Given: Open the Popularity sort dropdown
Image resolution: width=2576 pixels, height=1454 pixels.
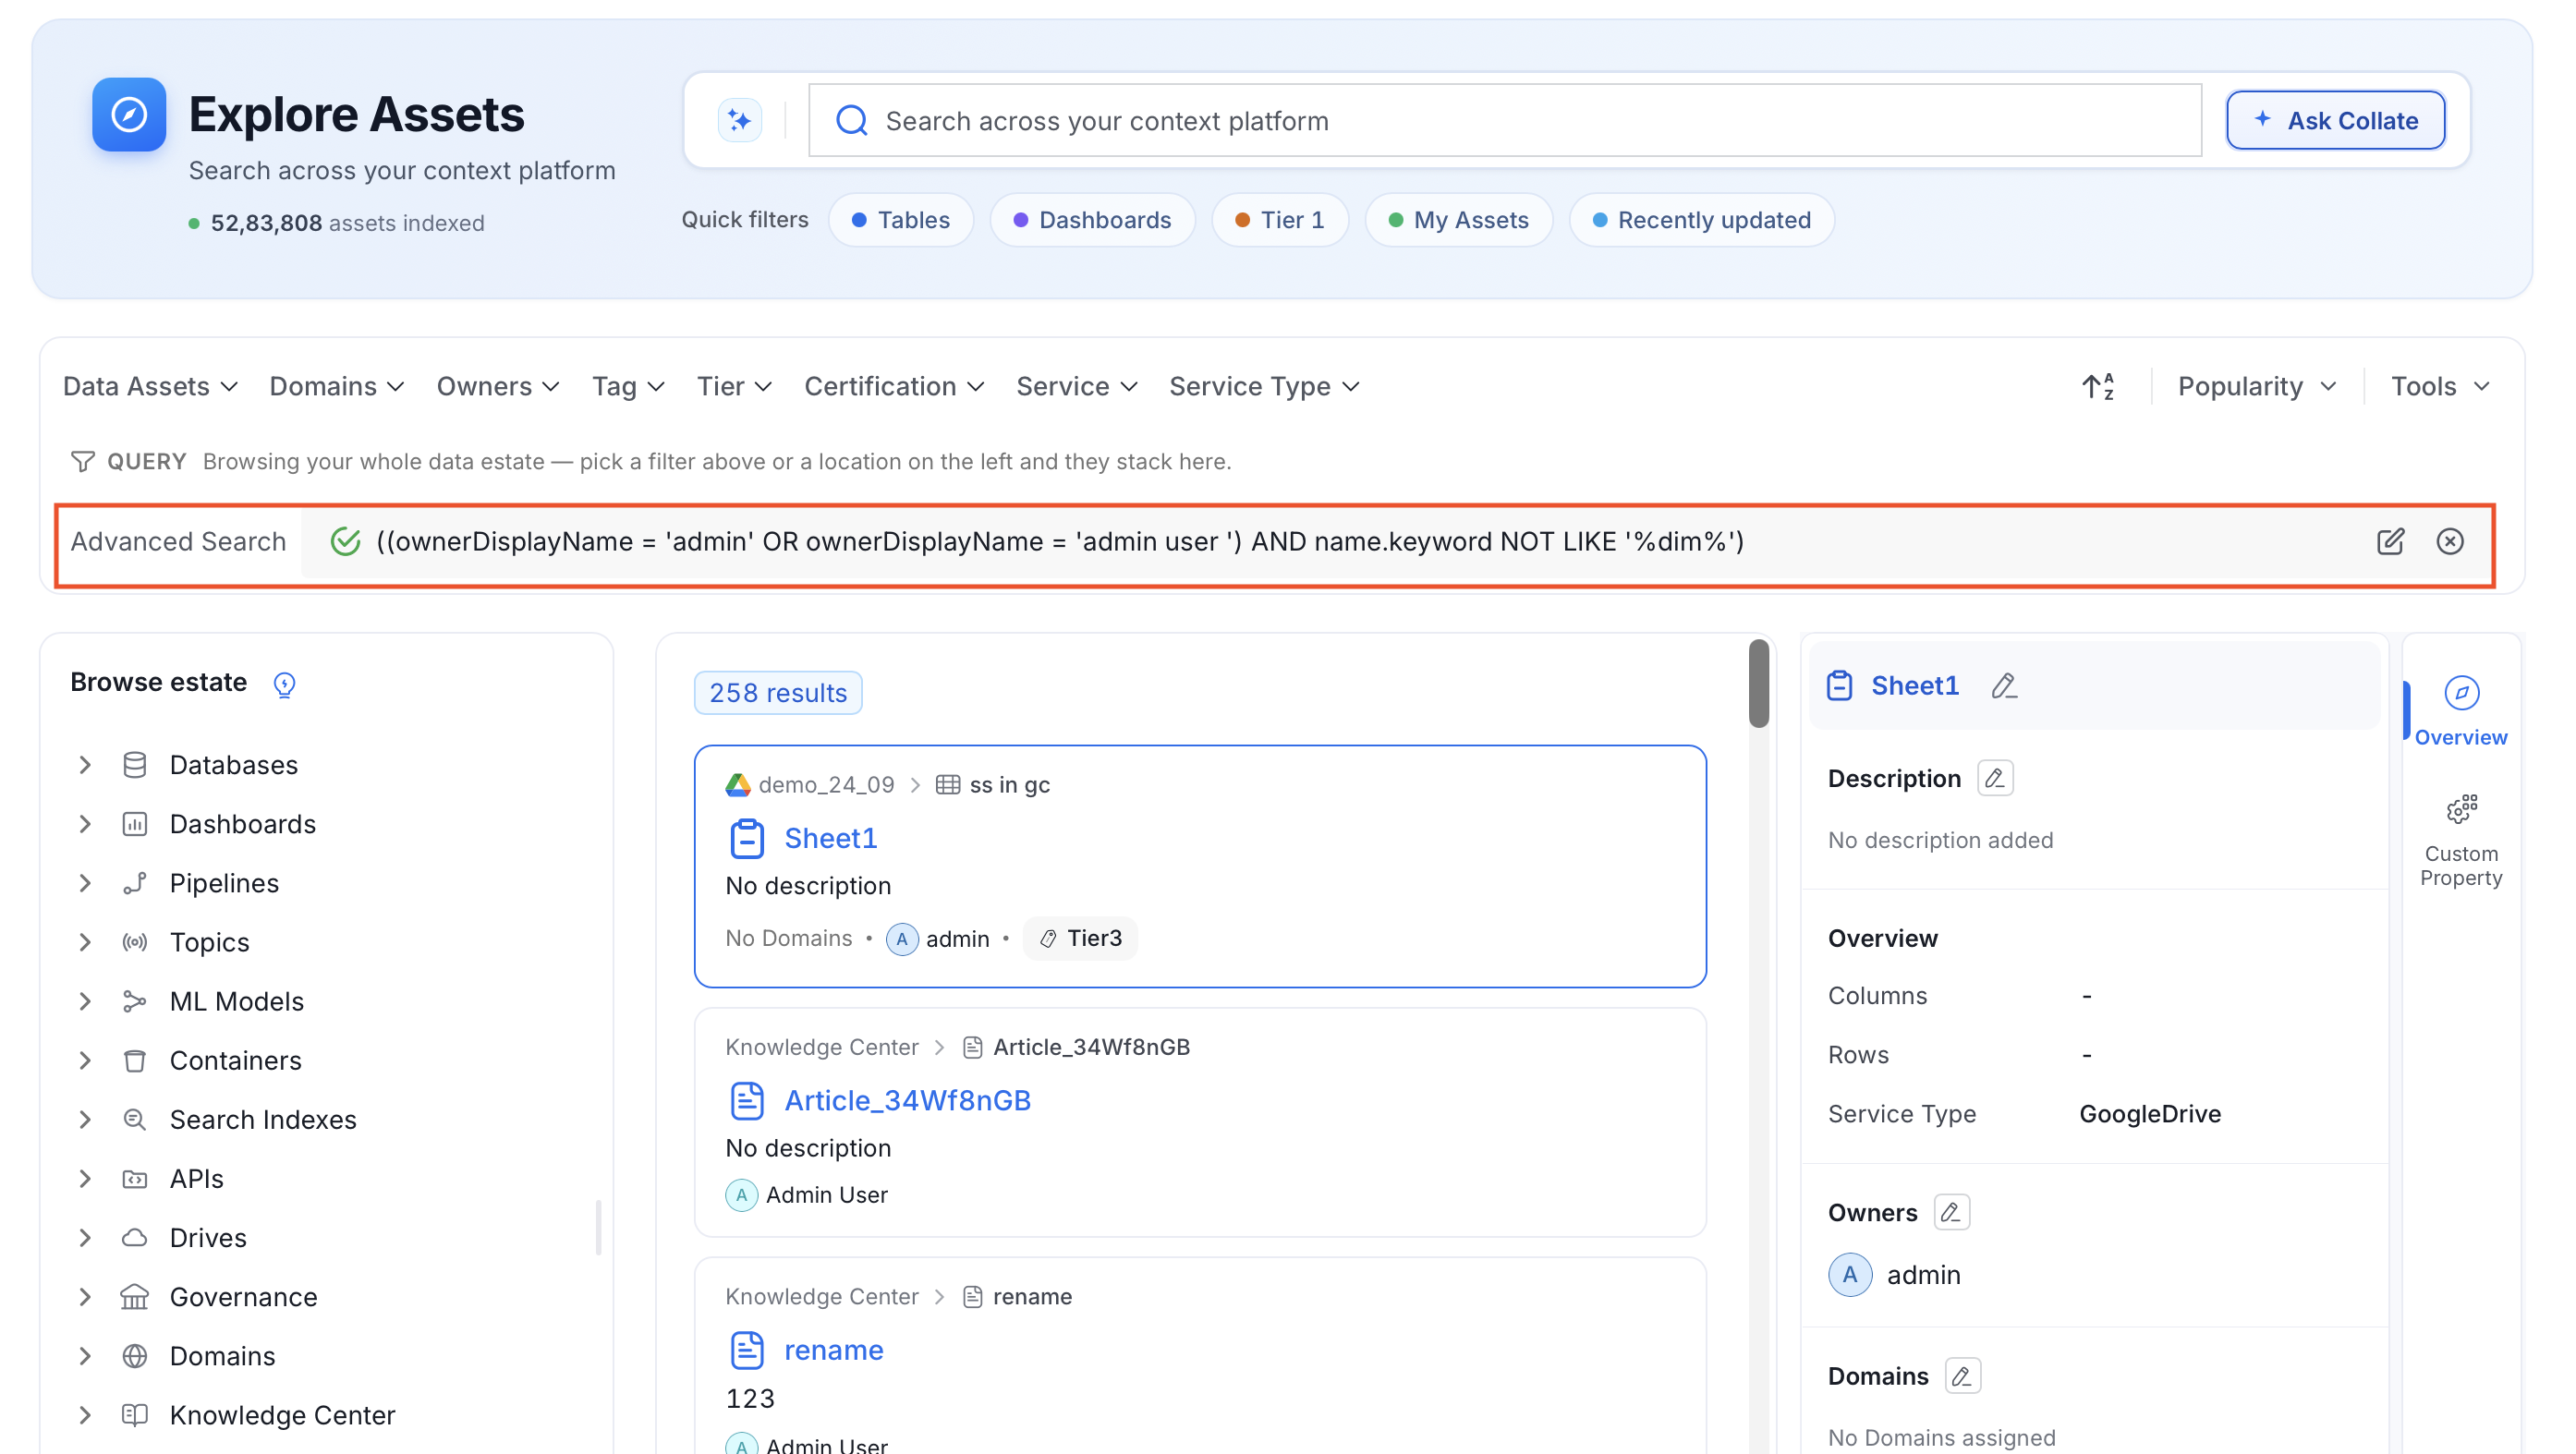Looking at the screenshot, I should coord(2256,387).
